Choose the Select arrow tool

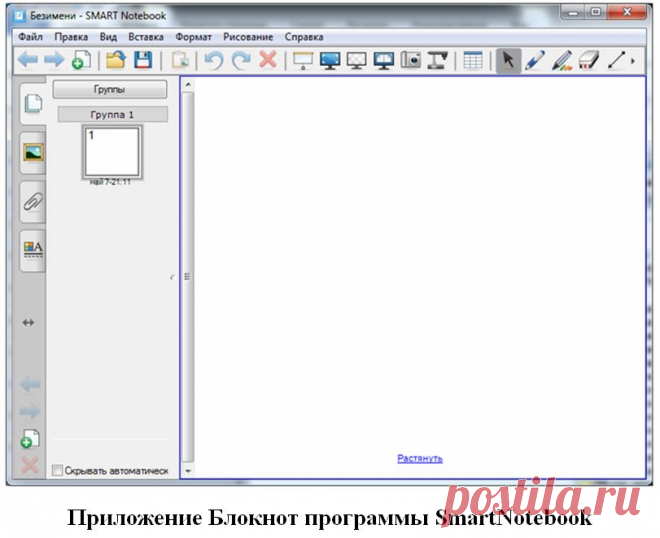pyautogui.click(x=508, y=60)
